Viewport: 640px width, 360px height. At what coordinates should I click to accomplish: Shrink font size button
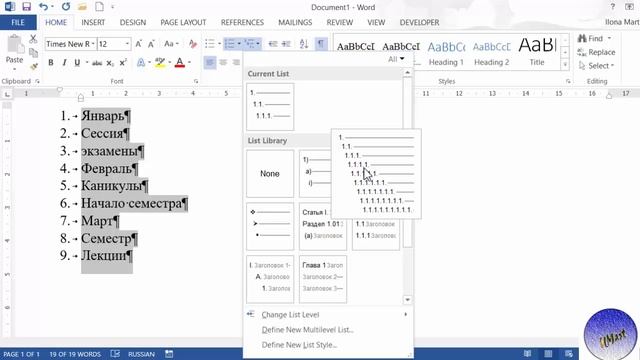(151, 44)
